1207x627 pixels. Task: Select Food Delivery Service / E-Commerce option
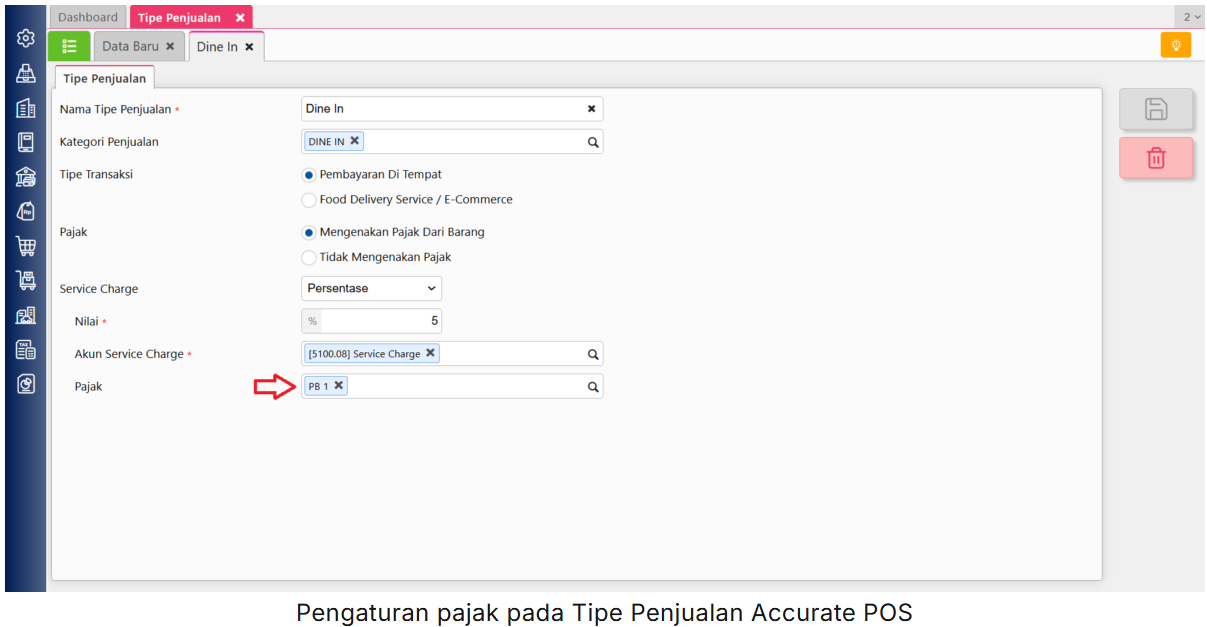pos(309,200)
